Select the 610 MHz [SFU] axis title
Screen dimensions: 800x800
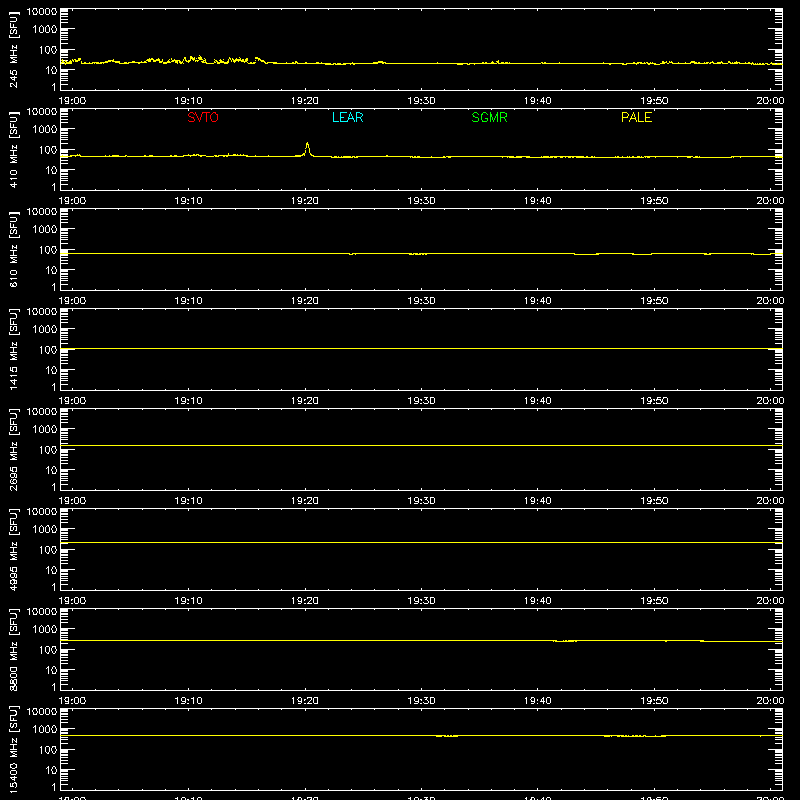coord(14,249)
